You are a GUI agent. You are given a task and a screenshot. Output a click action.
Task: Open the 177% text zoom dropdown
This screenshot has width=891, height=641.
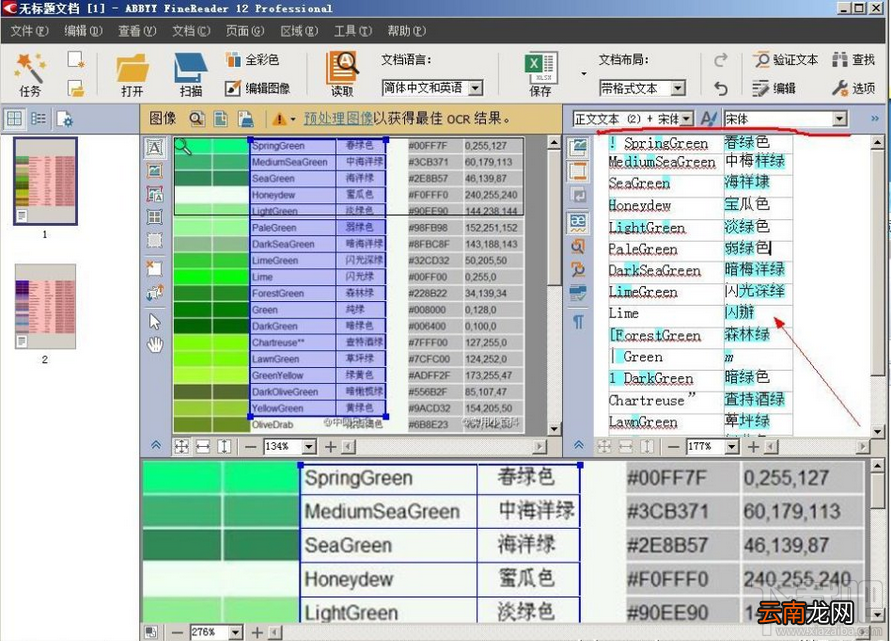point(732,447)
